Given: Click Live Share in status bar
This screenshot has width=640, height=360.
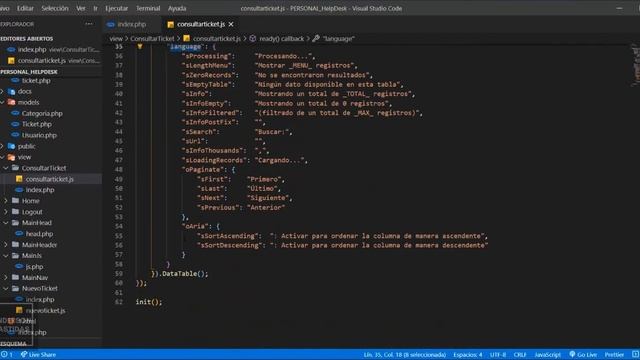Looking at the screenshot, I should tap(39, 355).
